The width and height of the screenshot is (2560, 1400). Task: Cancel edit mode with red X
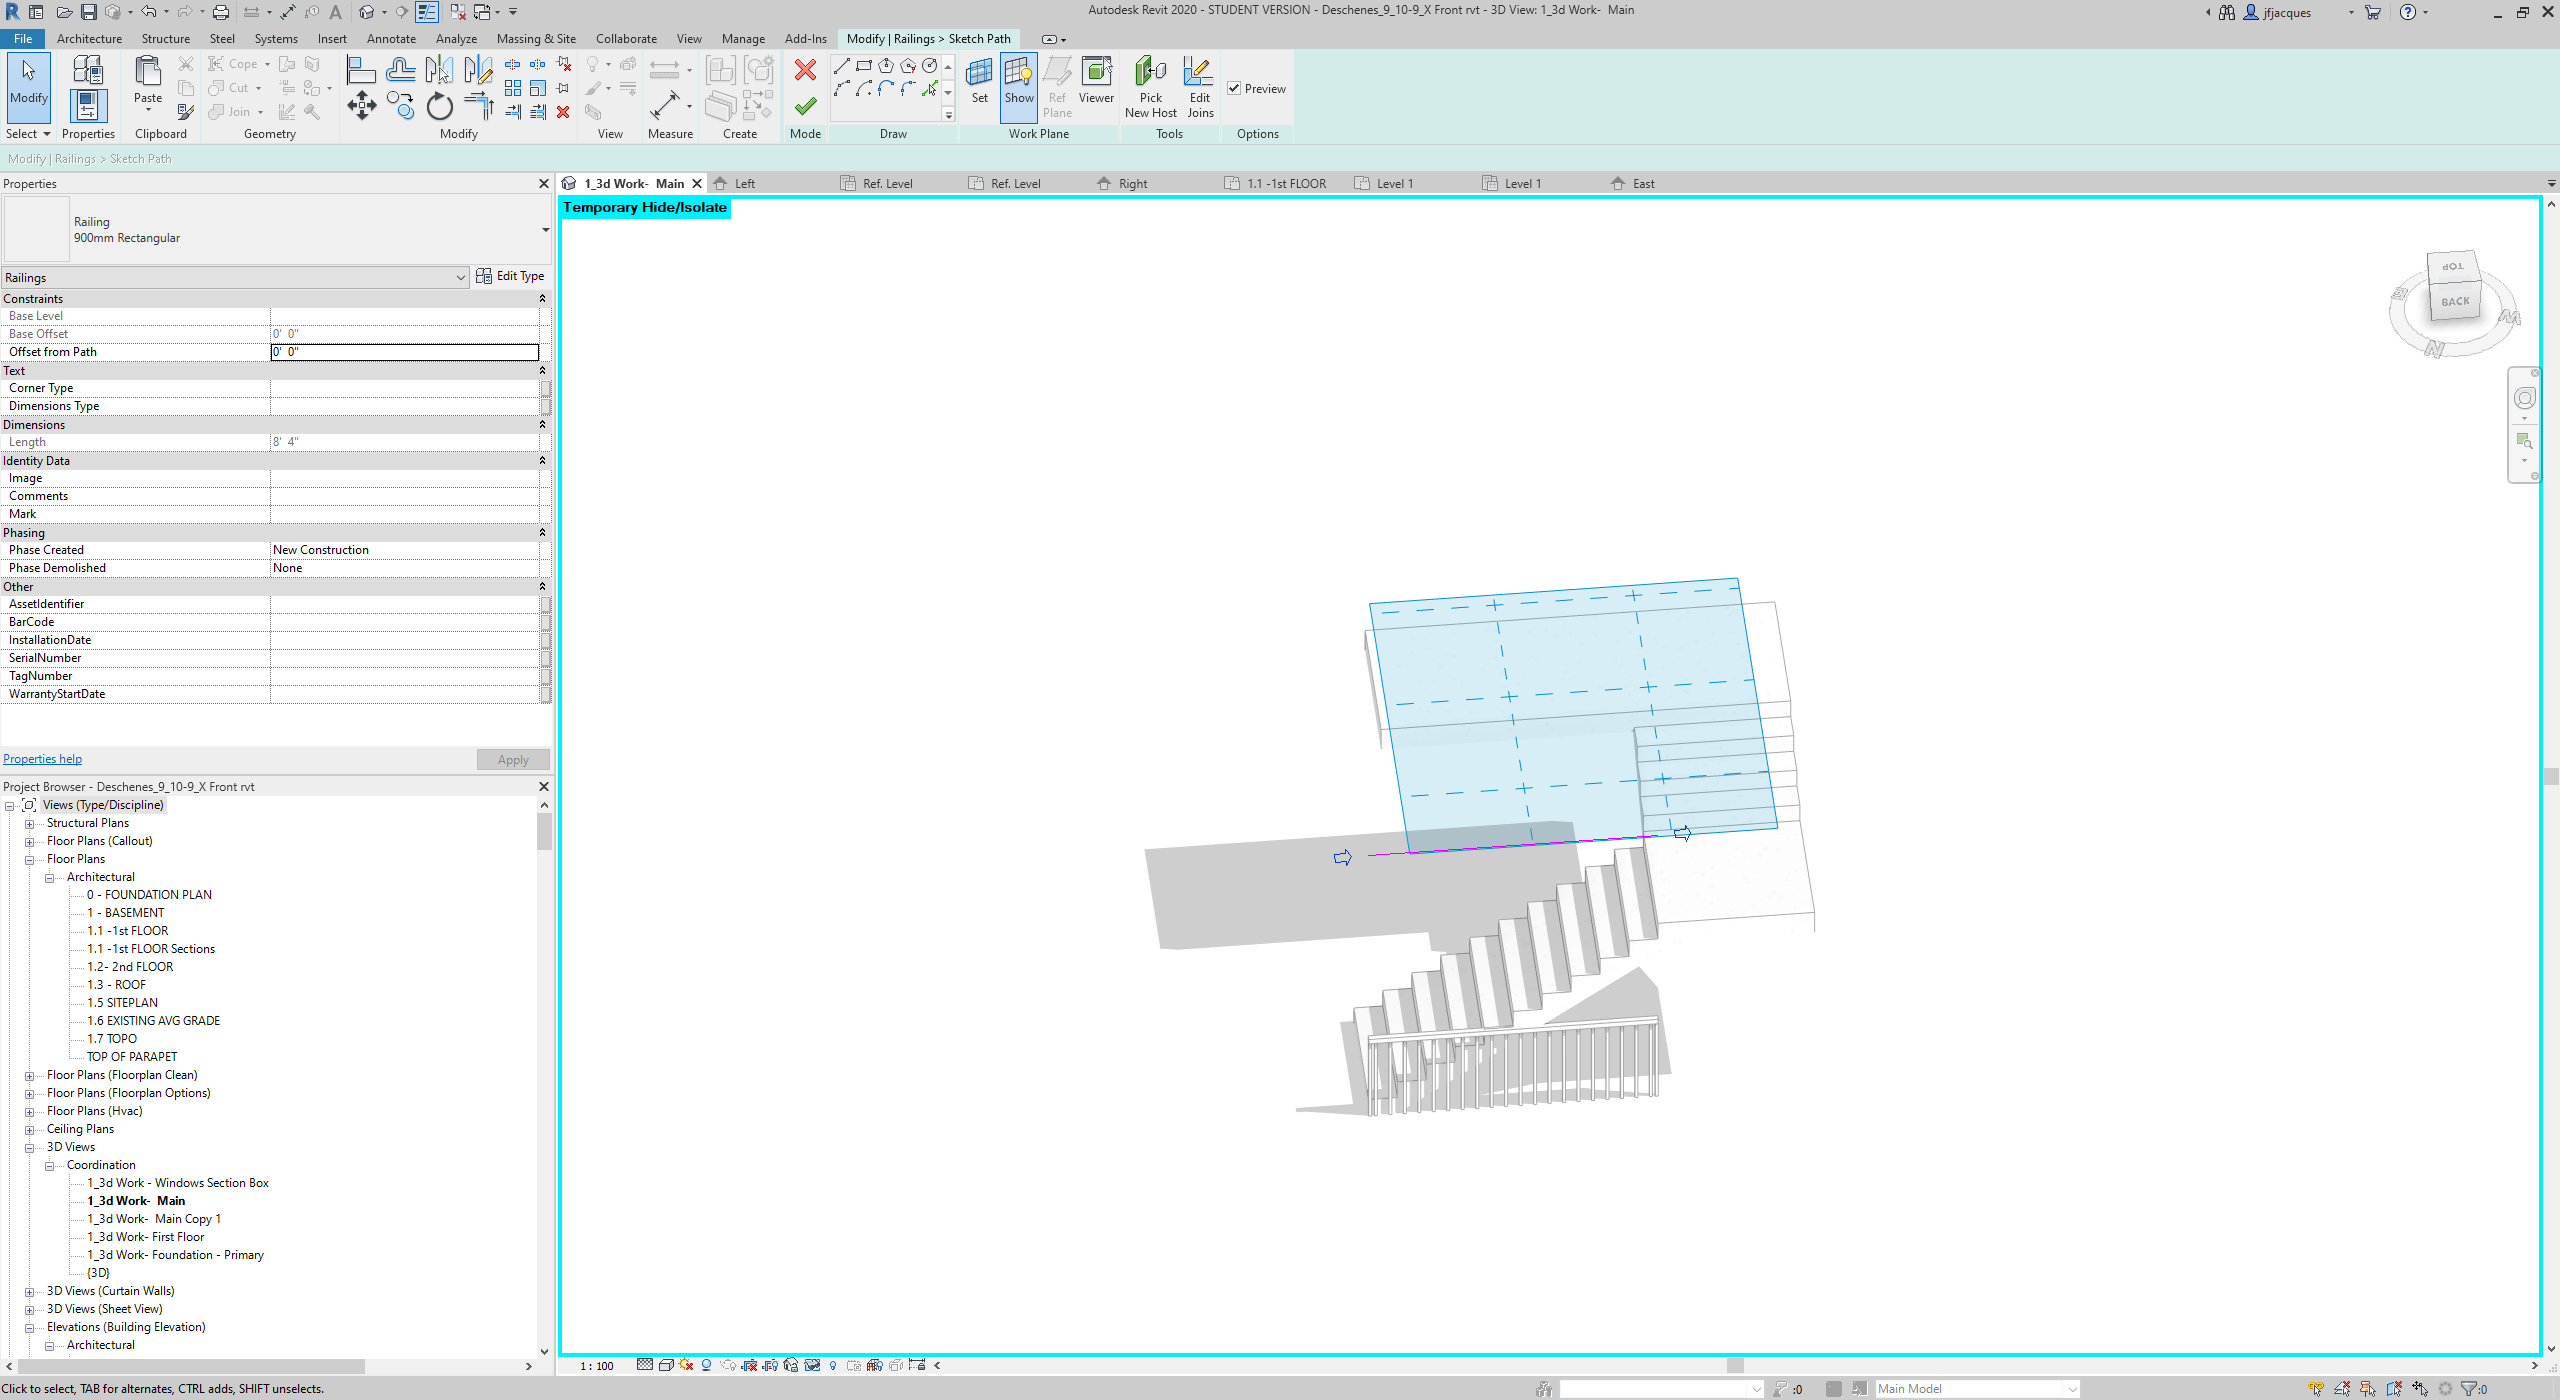(x=805, y=69)
